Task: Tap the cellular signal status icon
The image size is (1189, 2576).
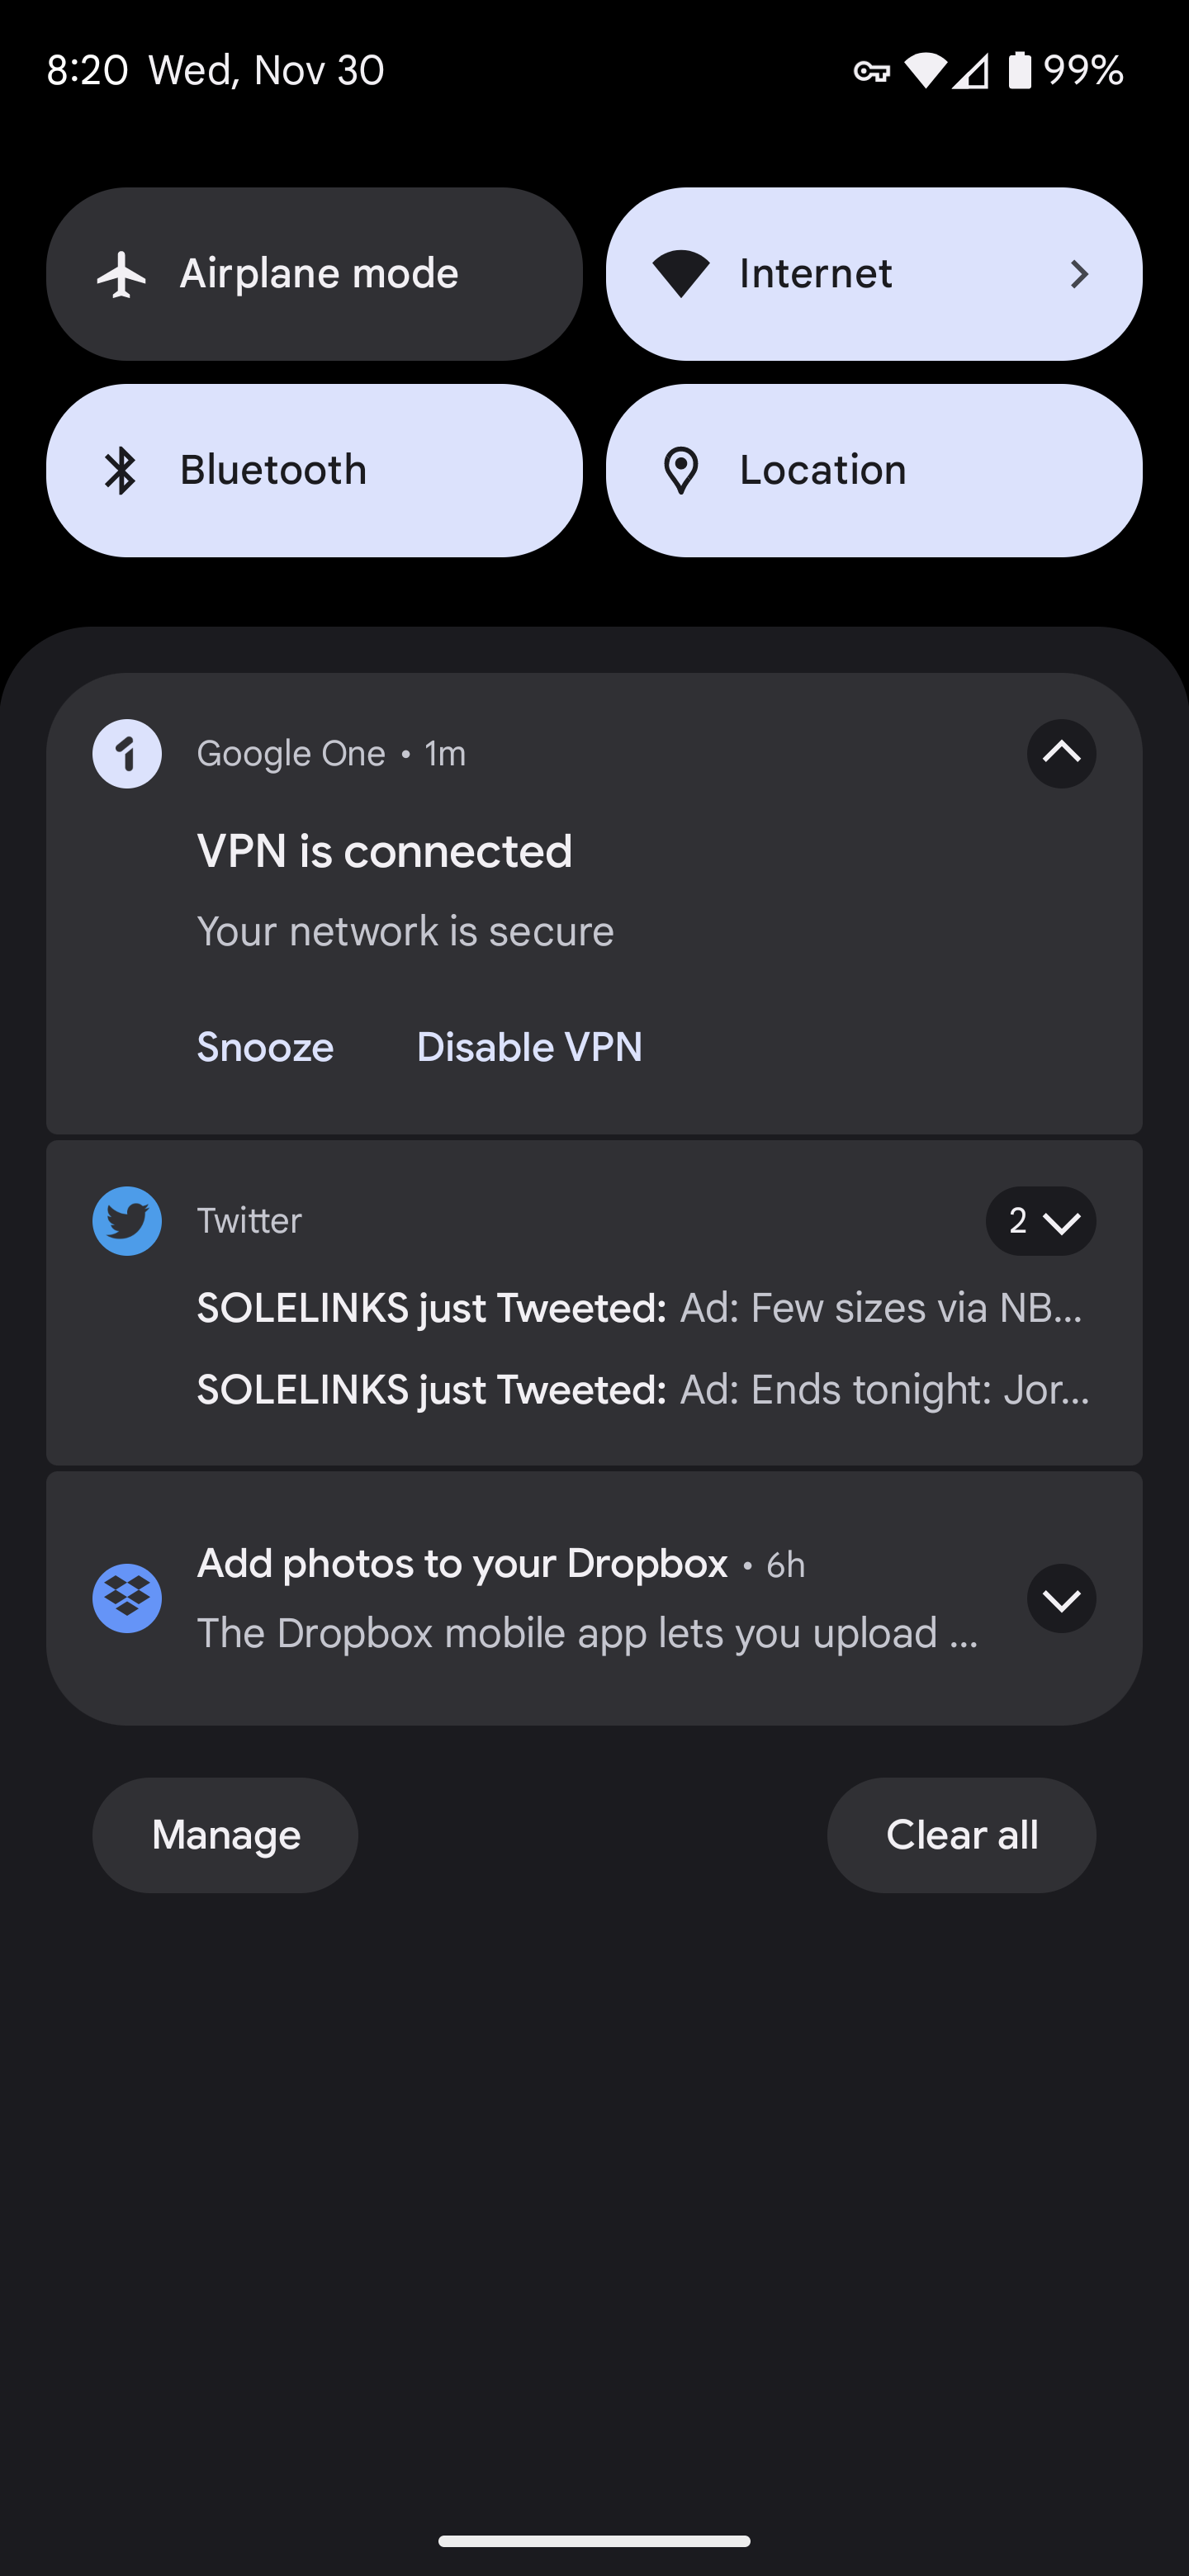Action: tap(970, 71)
